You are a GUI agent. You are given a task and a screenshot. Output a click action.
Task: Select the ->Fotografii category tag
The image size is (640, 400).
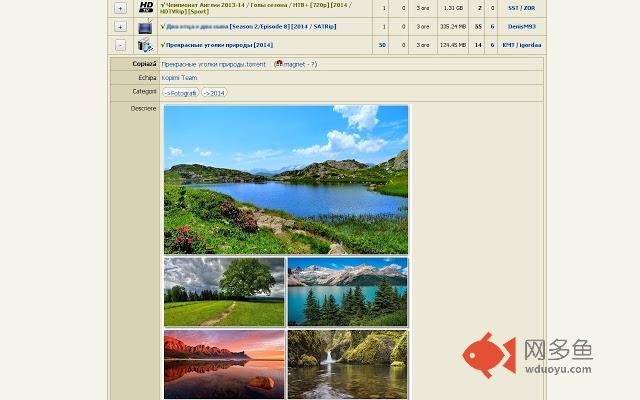[181, 93]
